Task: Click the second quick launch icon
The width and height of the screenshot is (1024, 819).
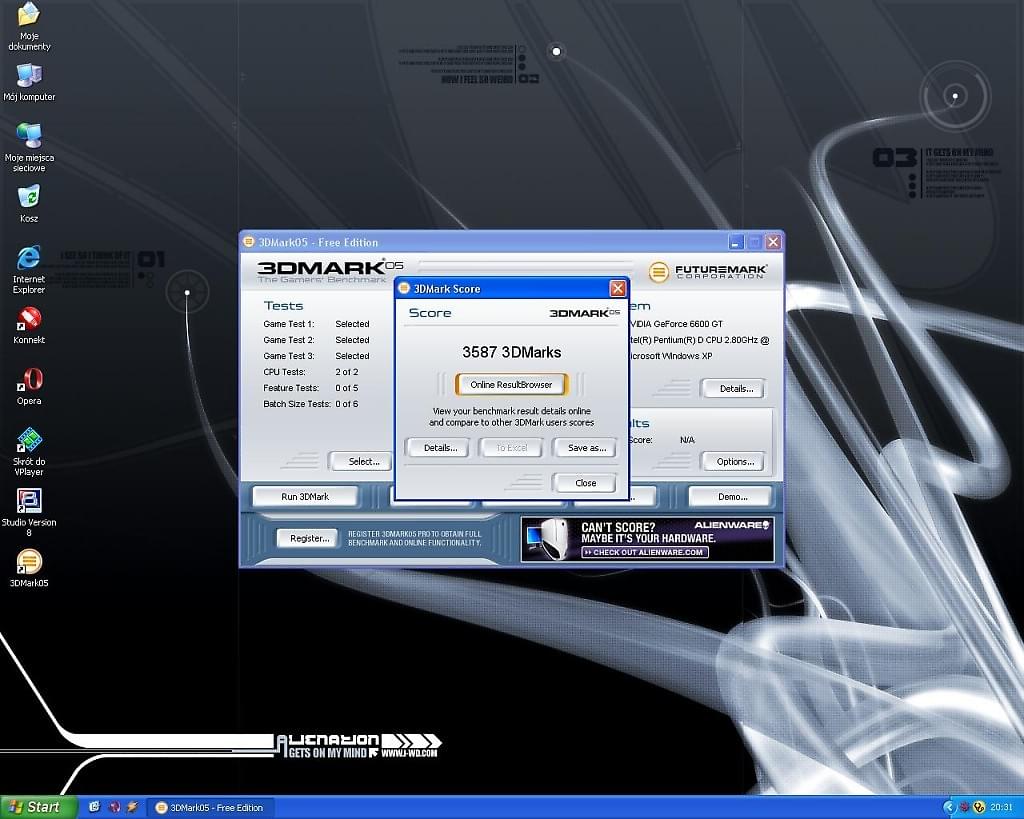Action: [x=114, y=807]
